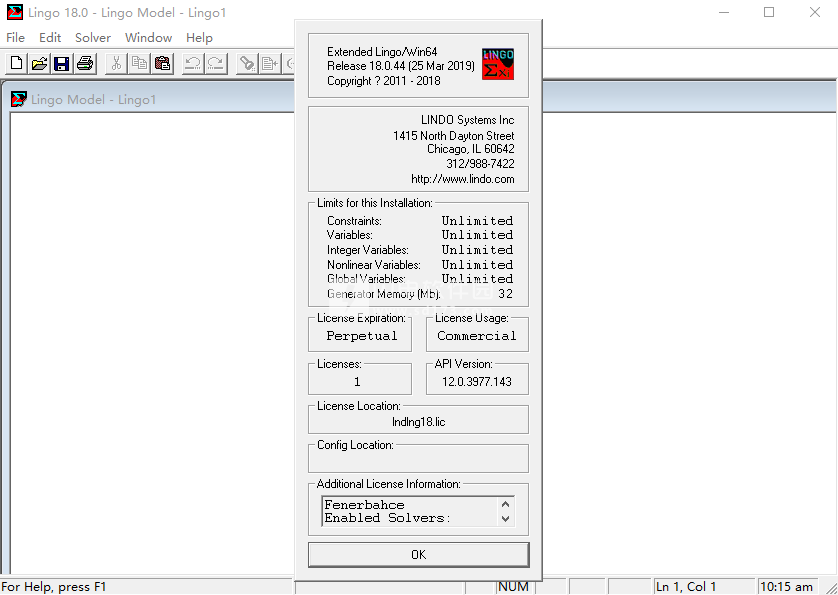Screen dimensions: 838x595
Task: Click the Global Variables Unlimited value
Action: [x=477, y=279]
